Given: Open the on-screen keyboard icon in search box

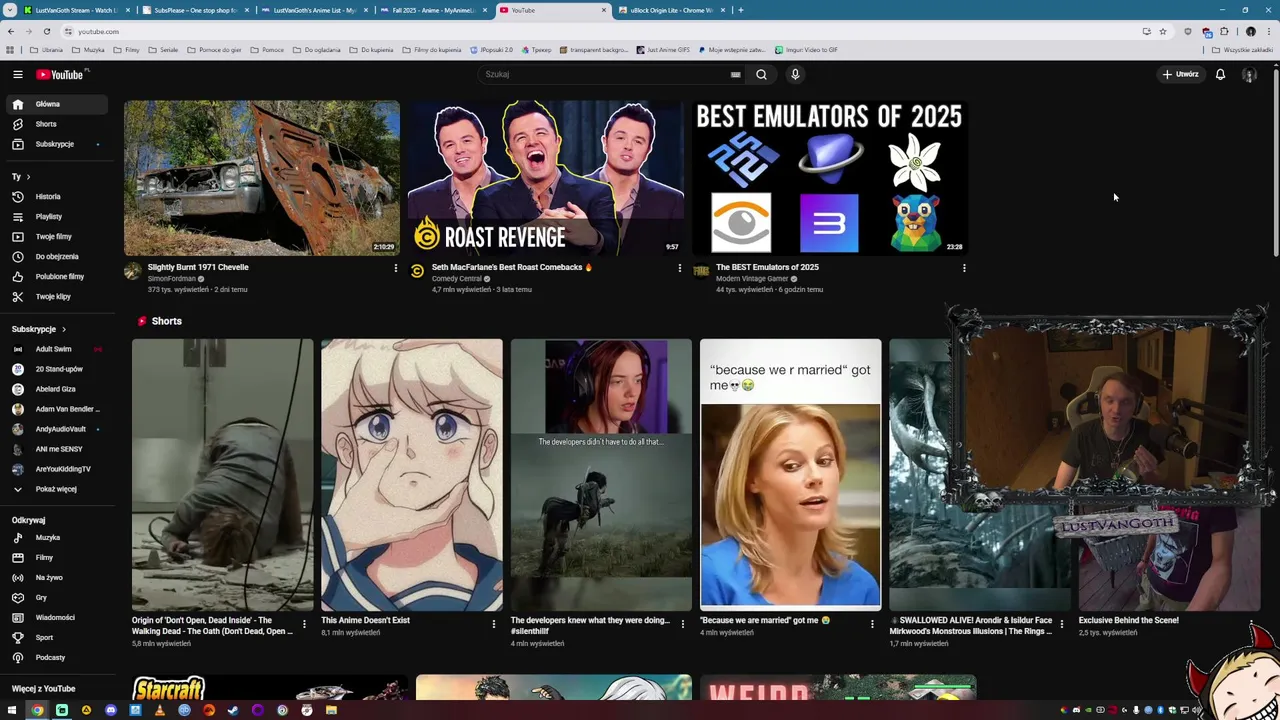Looking at the screenshot, I should point(735,74).
